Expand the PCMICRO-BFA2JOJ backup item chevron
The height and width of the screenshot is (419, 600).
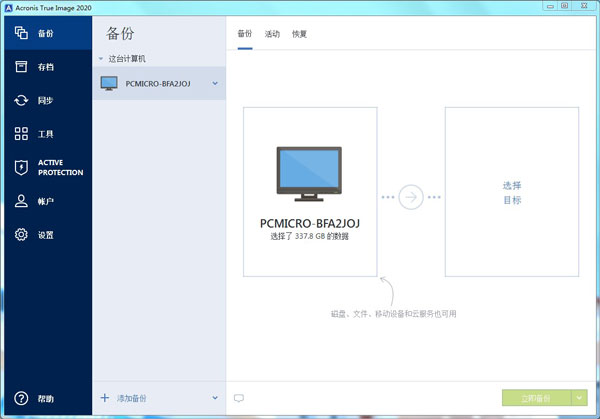(215, 83)
